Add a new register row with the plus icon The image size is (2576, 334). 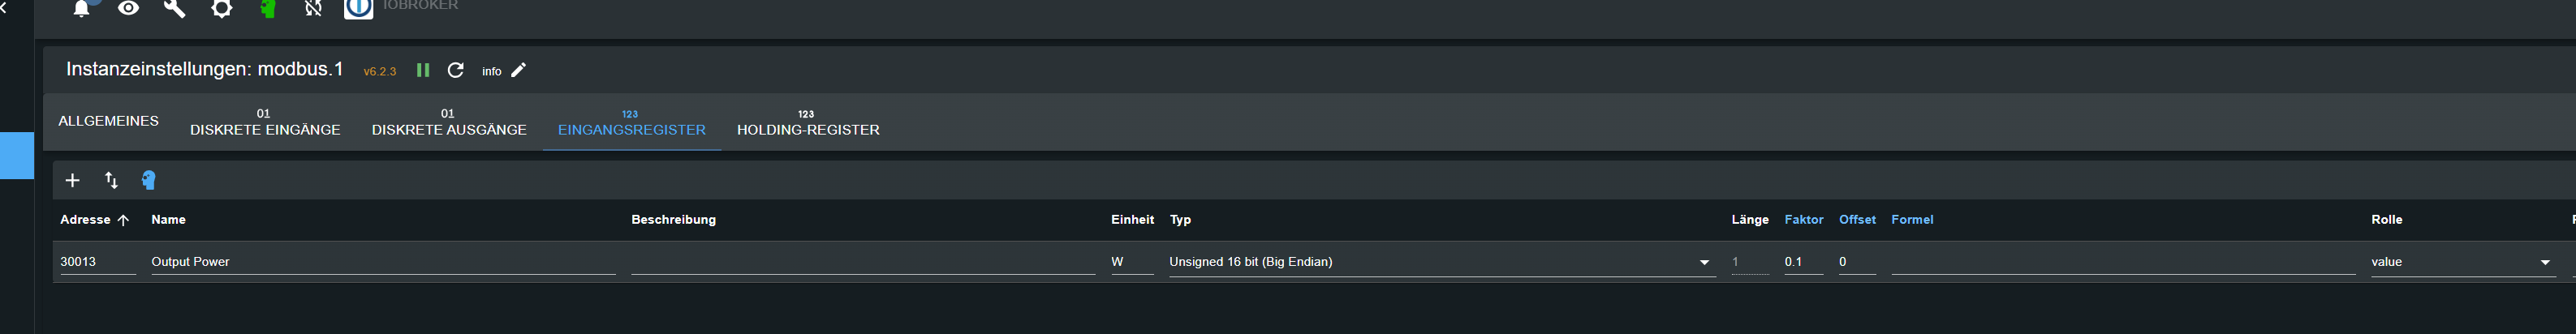click(72, 180)
